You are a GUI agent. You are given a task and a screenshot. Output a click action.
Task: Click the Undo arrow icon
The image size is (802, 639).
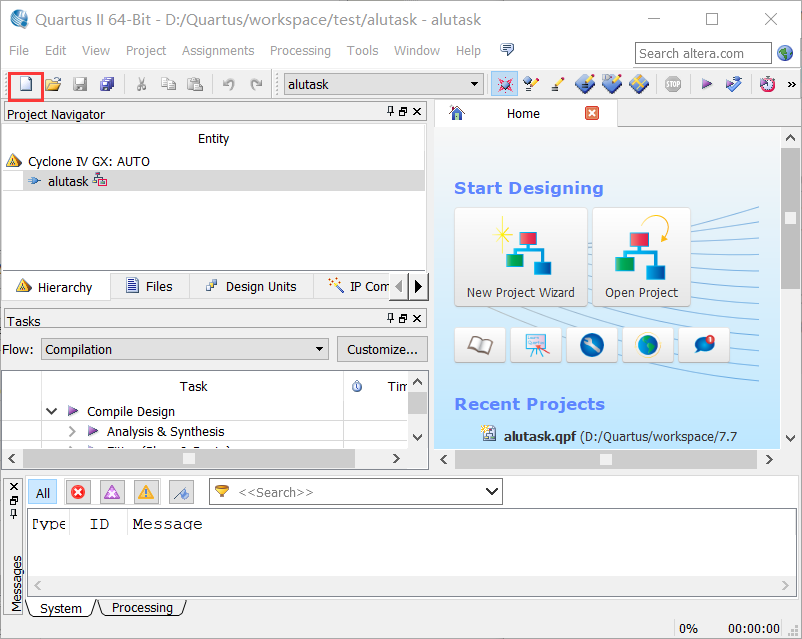(x=229, y=84)
